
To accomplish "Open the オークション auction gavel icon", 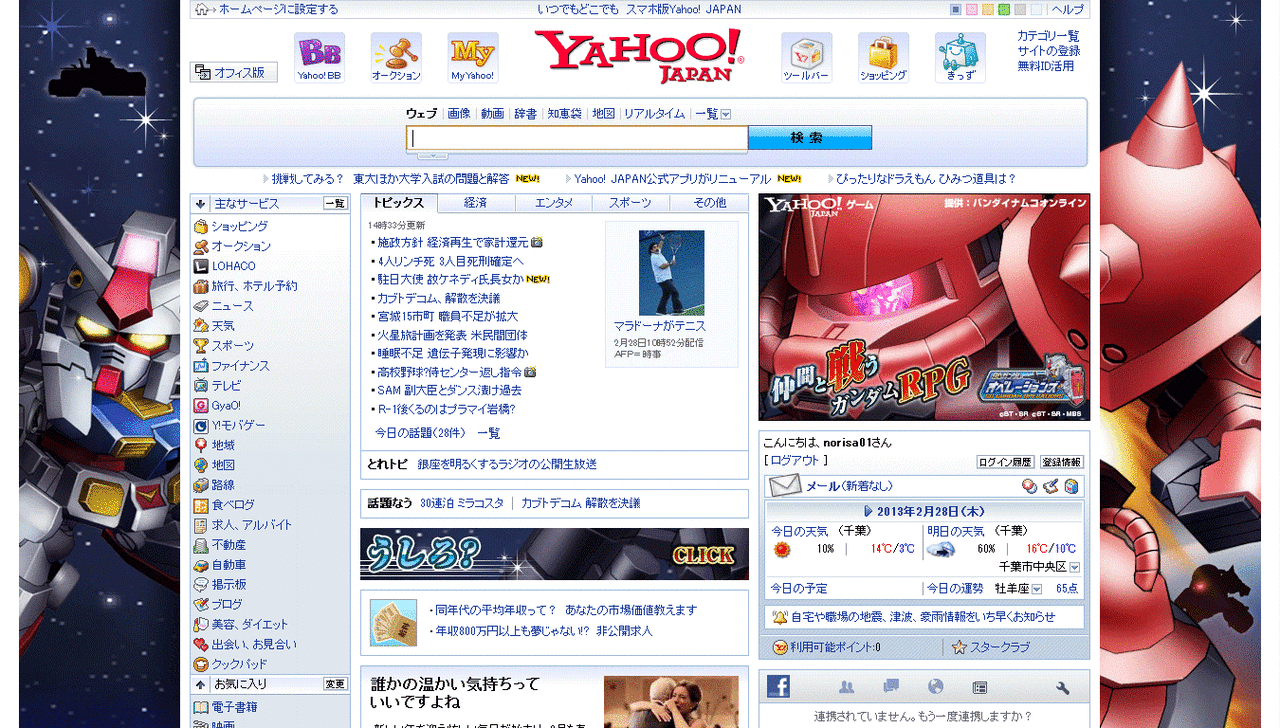I will tap(396, 52).
